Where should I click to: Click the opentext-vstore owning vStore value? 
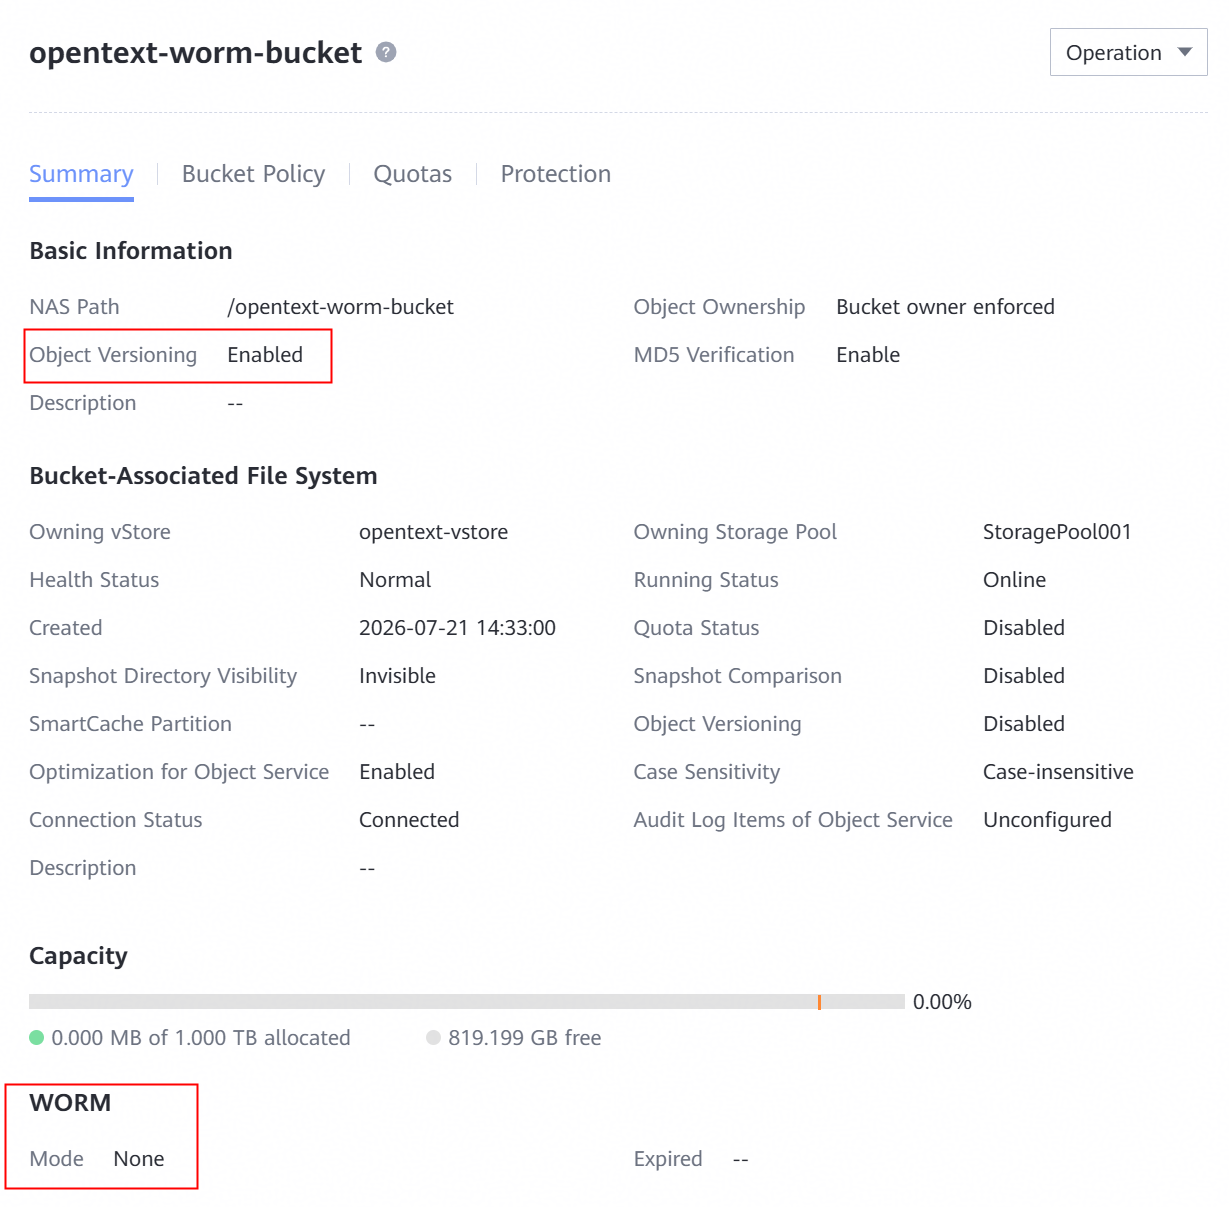(433, 532)
